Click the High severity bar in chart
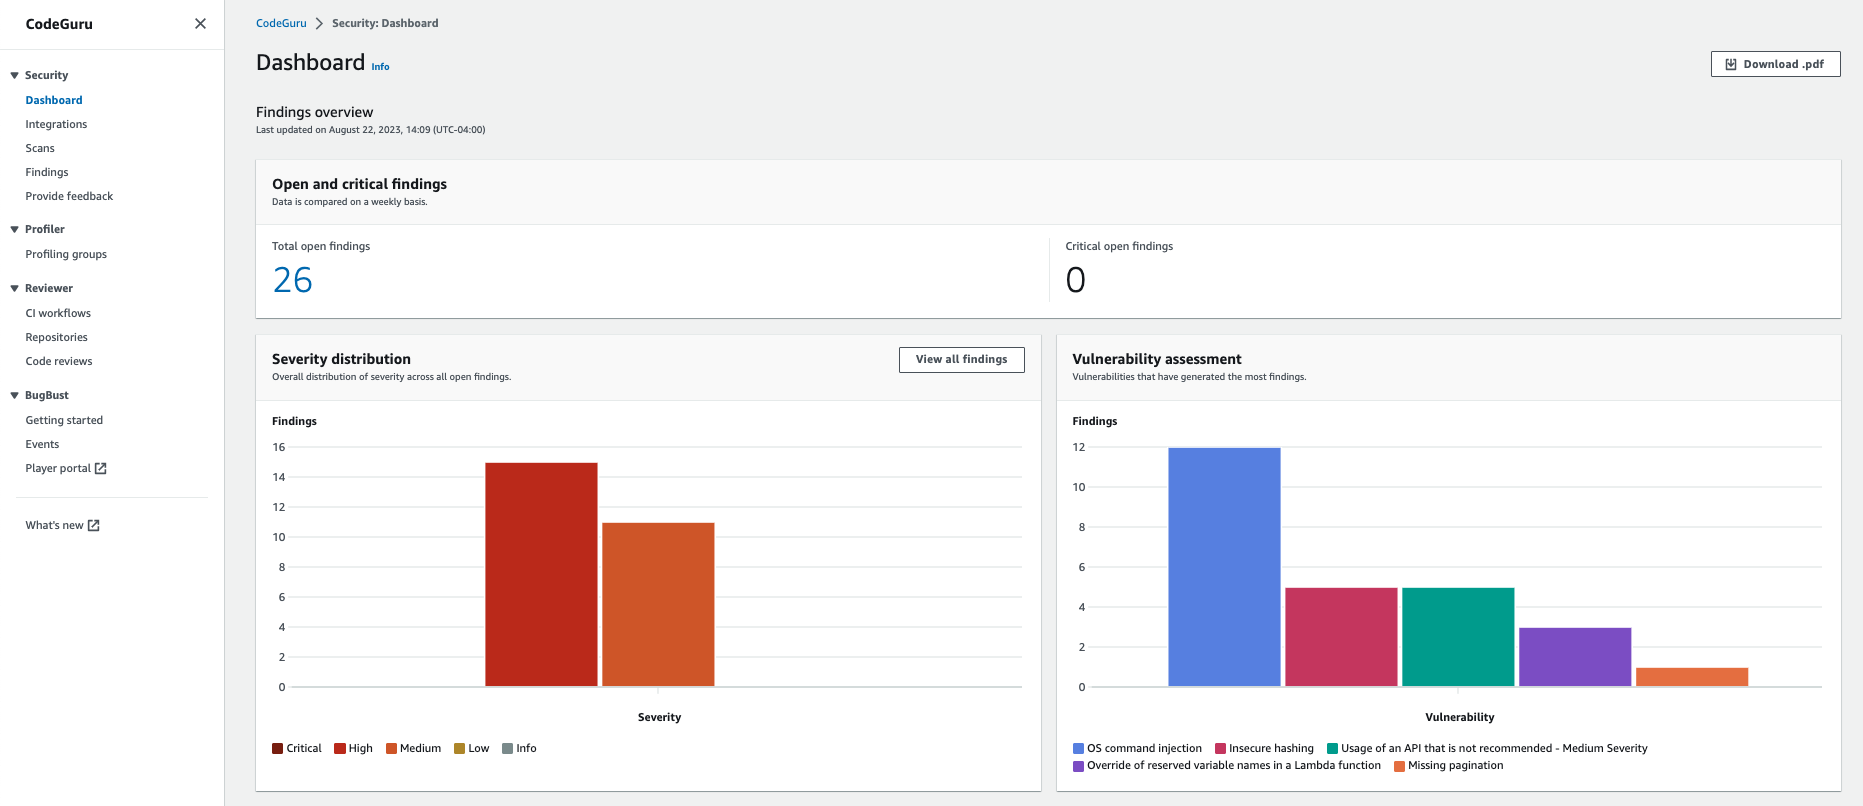The height and width of the screenshot is (806, 1863). click(x=541, y=574)
